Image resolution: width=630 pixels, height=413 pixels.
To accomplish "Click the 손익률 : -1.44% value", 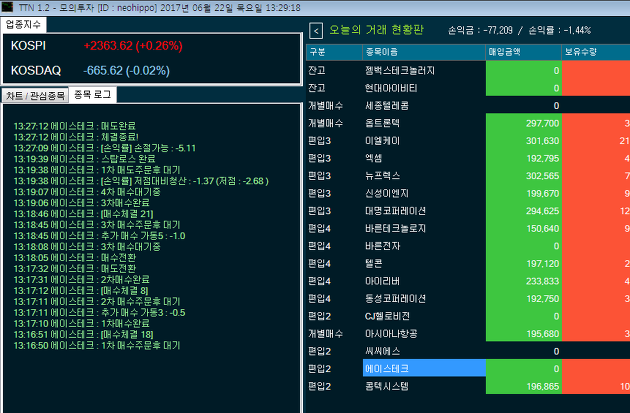I will [x=560, y=31].
